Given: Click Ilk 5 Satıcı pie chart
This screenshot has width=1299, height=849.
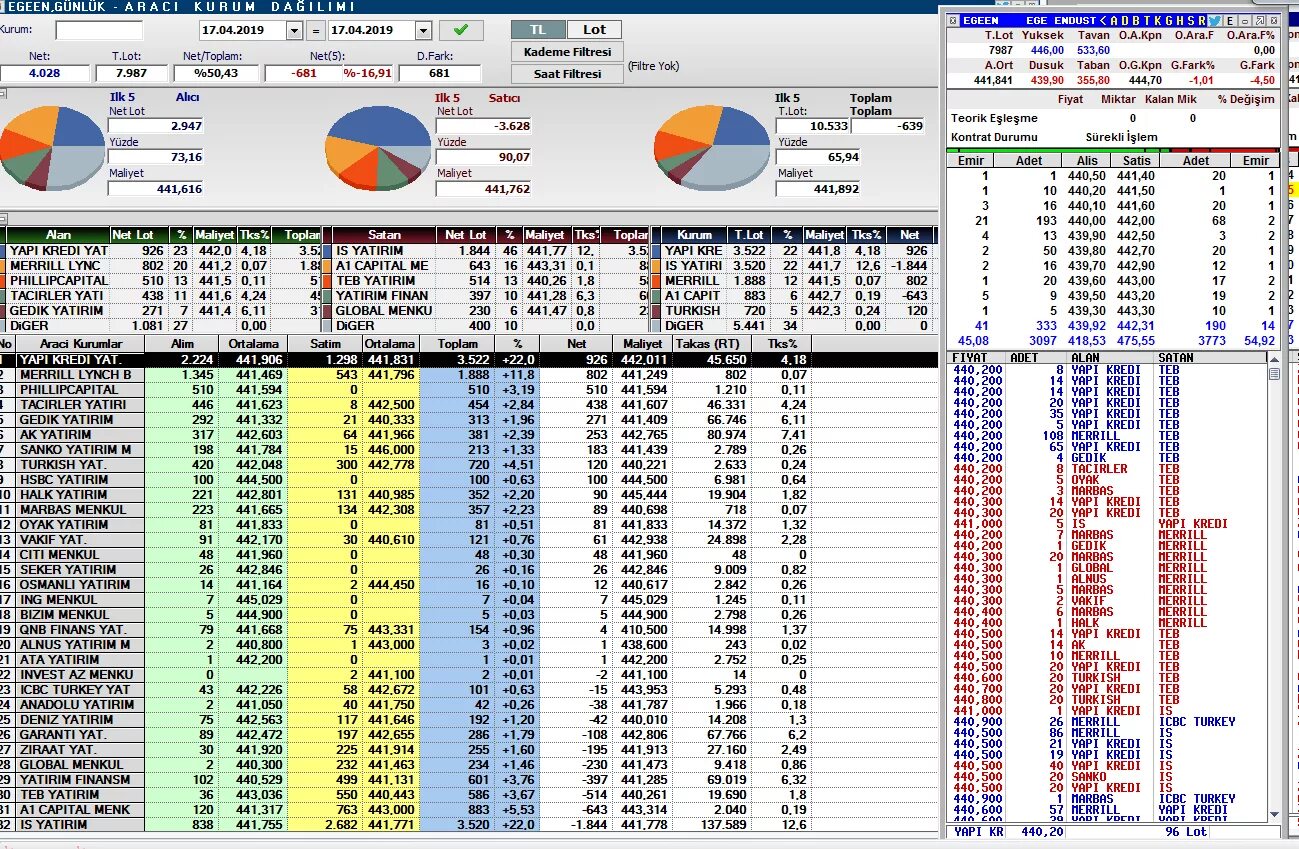Looking at the screenshot, I should pyautogui.click(x=379, y=148).
